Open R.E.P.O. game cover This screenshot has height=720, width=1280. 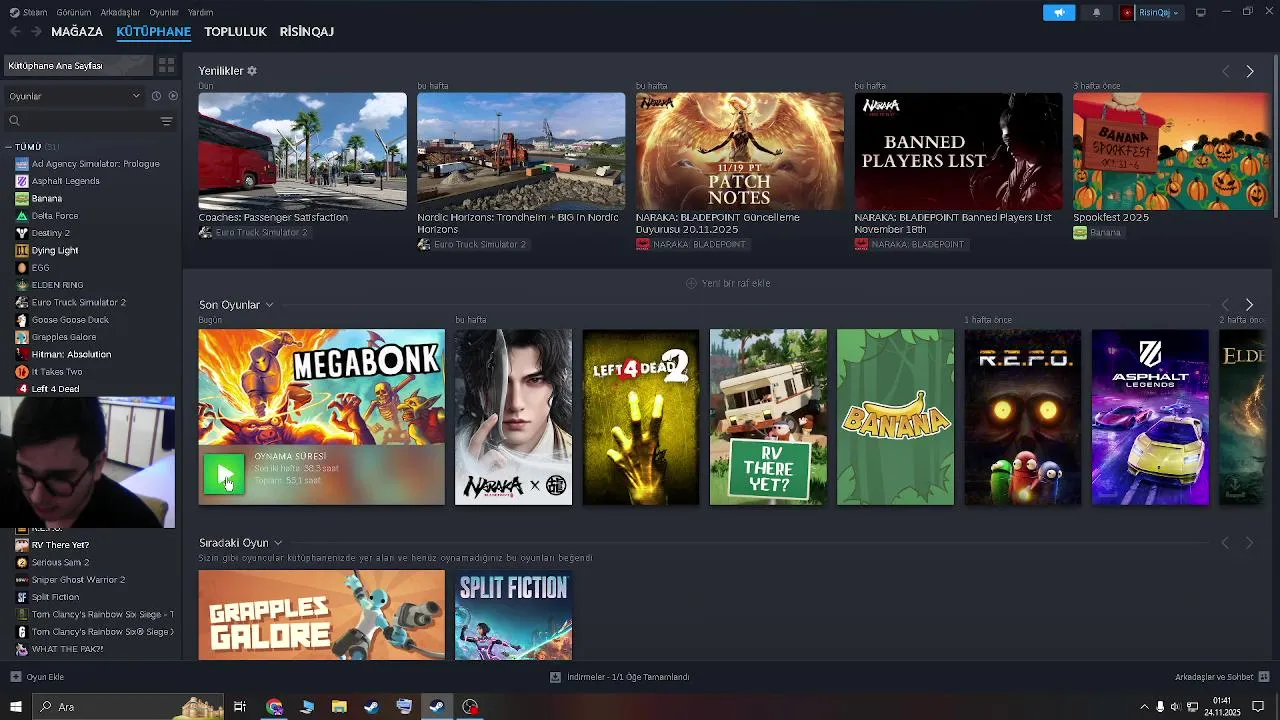(1022, 417)
